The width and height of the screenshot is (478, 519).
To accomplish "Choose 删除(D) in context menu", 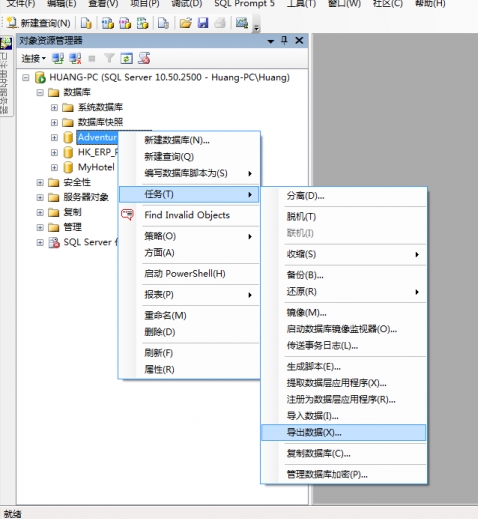I will 189,332.
